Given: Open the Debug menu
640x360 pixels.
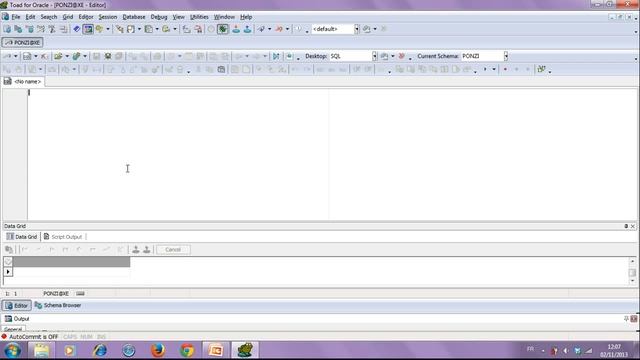Looking at the screenshot, I should click(x=159, y=17).
